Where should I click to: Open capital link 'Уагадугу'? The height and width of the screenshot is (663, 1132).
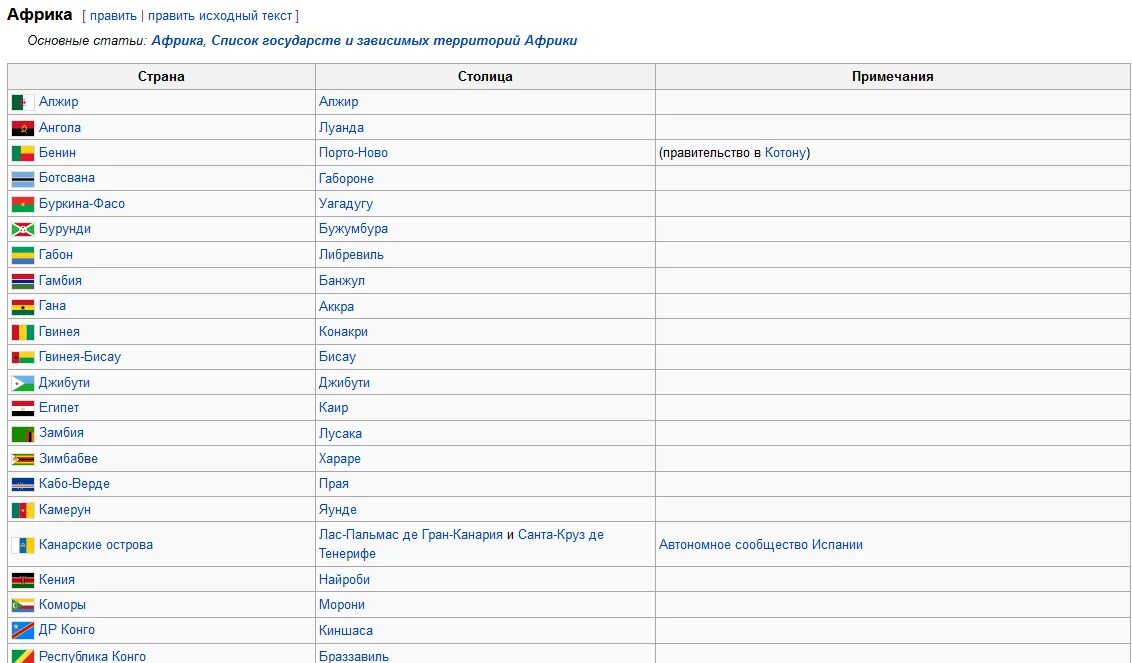coord(346,204)
